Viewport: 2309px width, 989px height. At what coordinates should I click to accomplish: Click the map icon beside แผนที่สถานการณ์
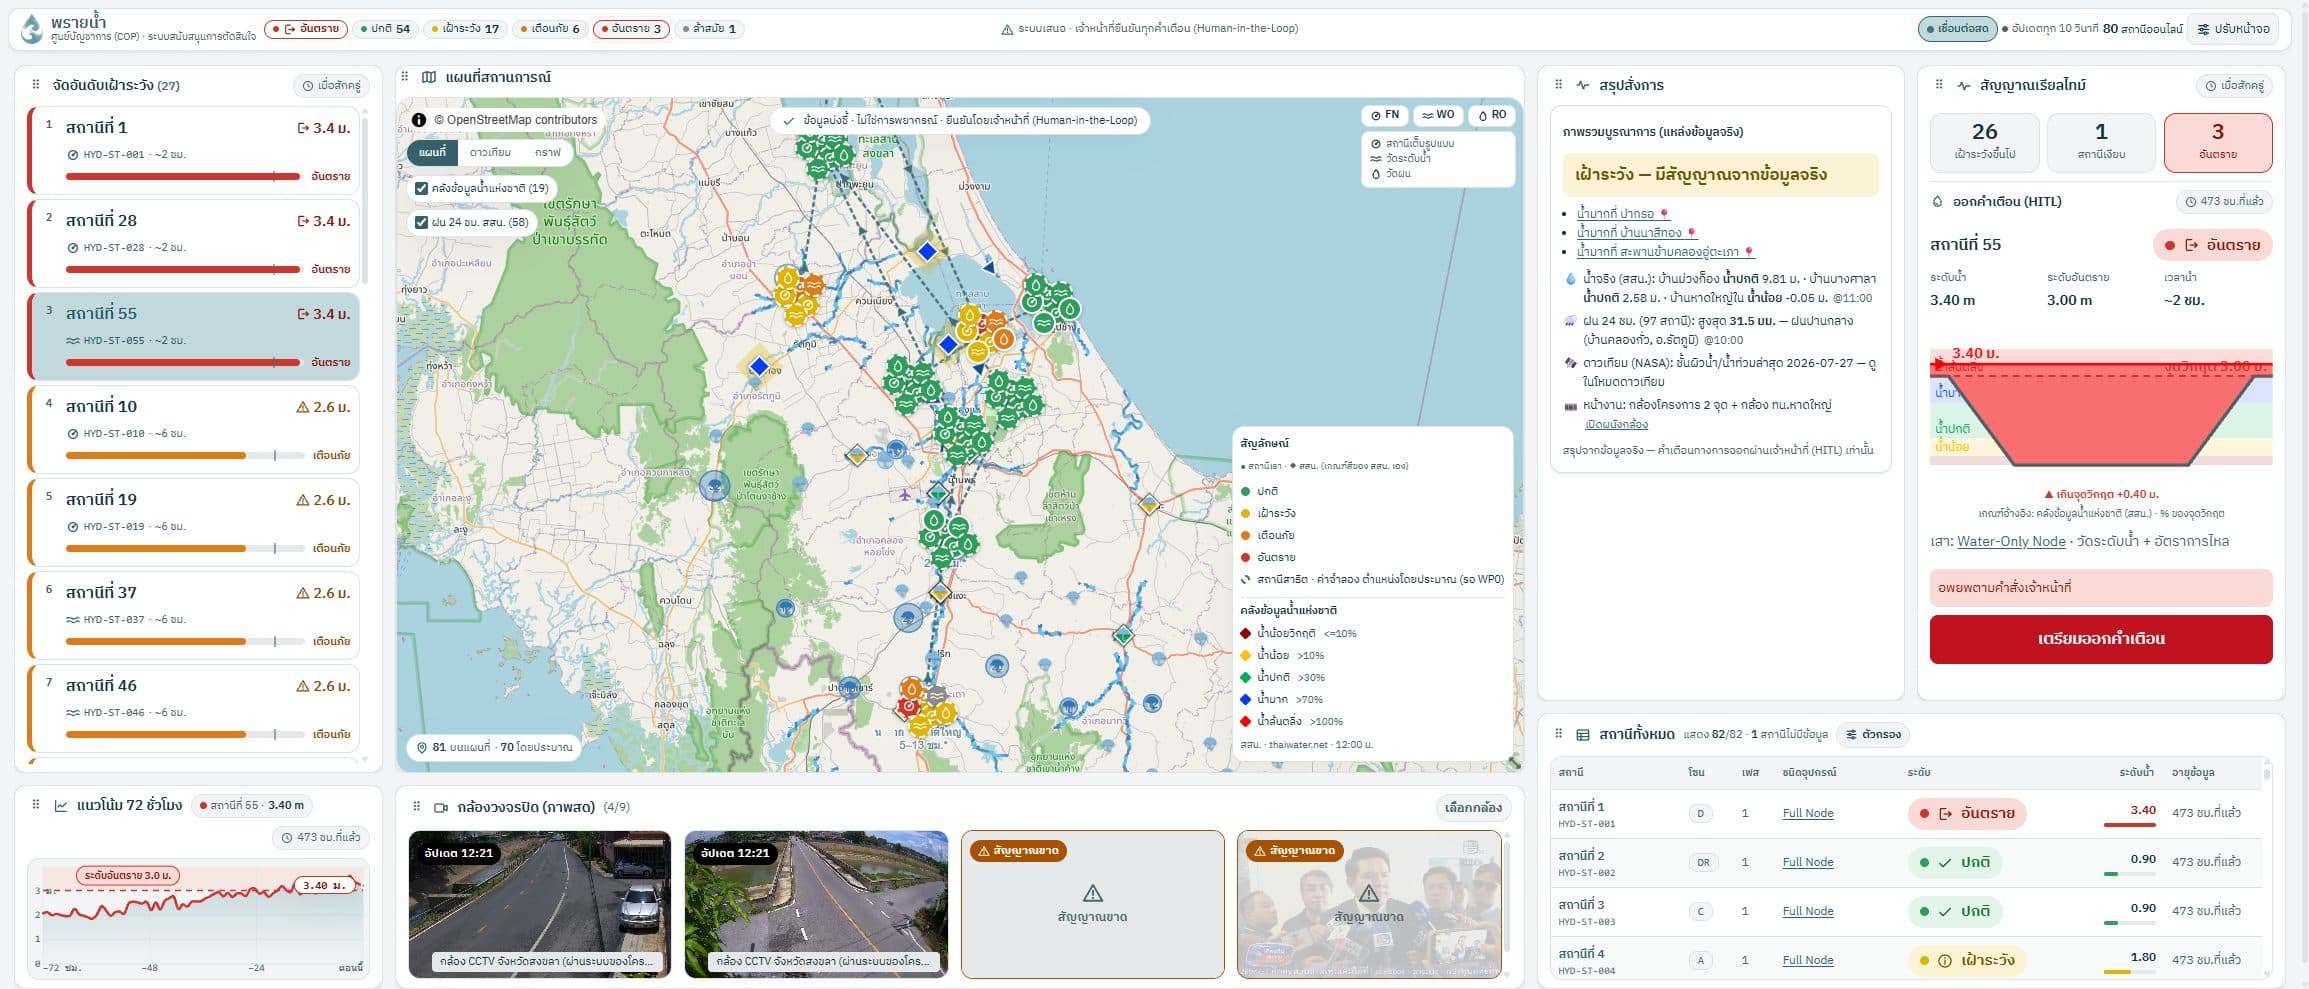click(429, 77)
